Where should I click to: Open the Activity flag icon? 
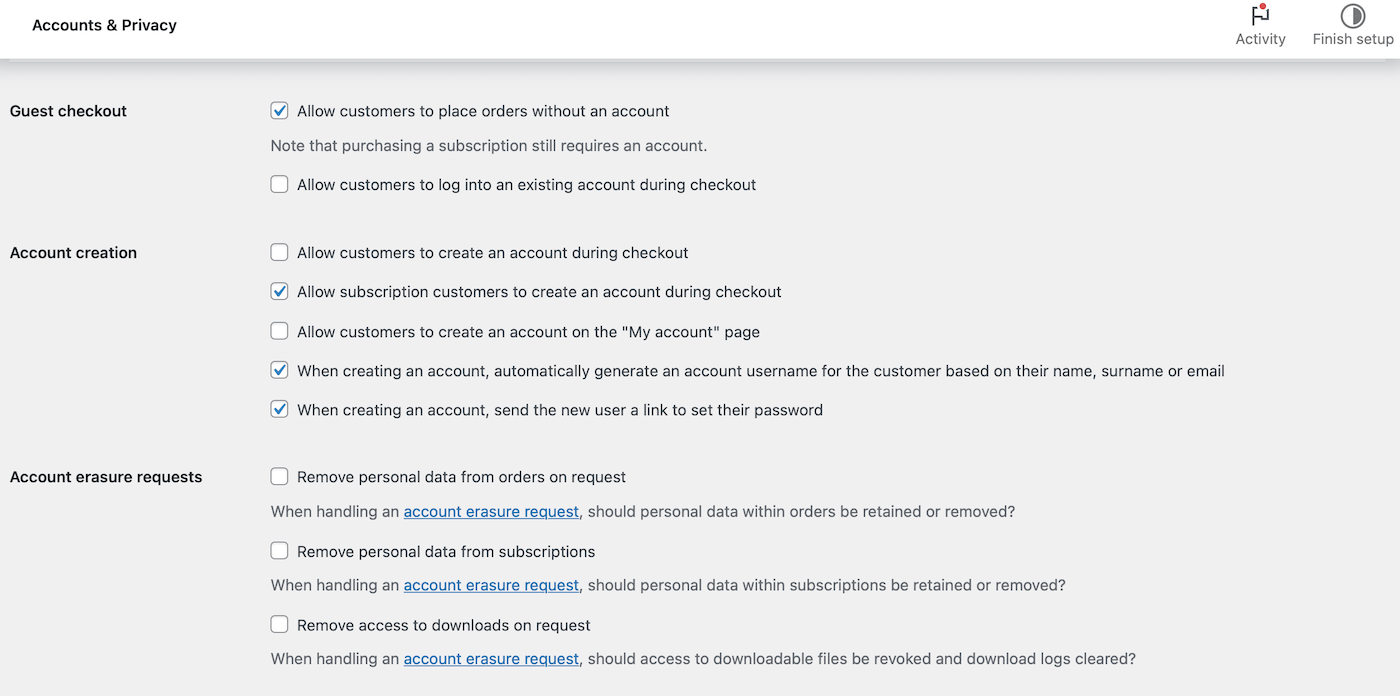1260,16
